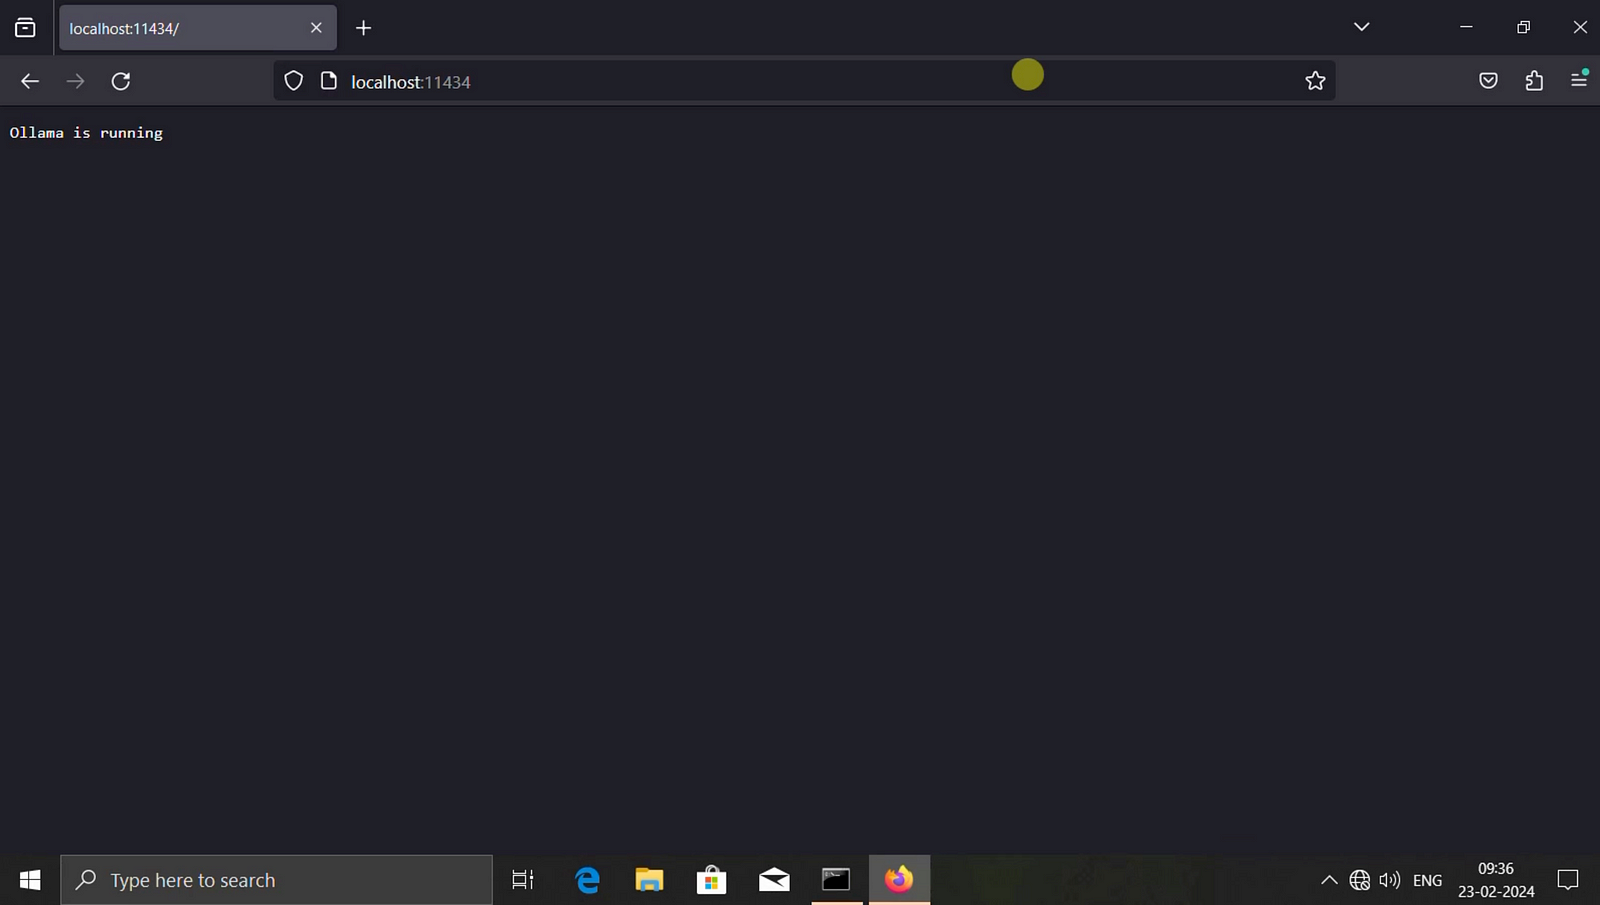Toggle the ENG input language indicator

(1427, 880)
